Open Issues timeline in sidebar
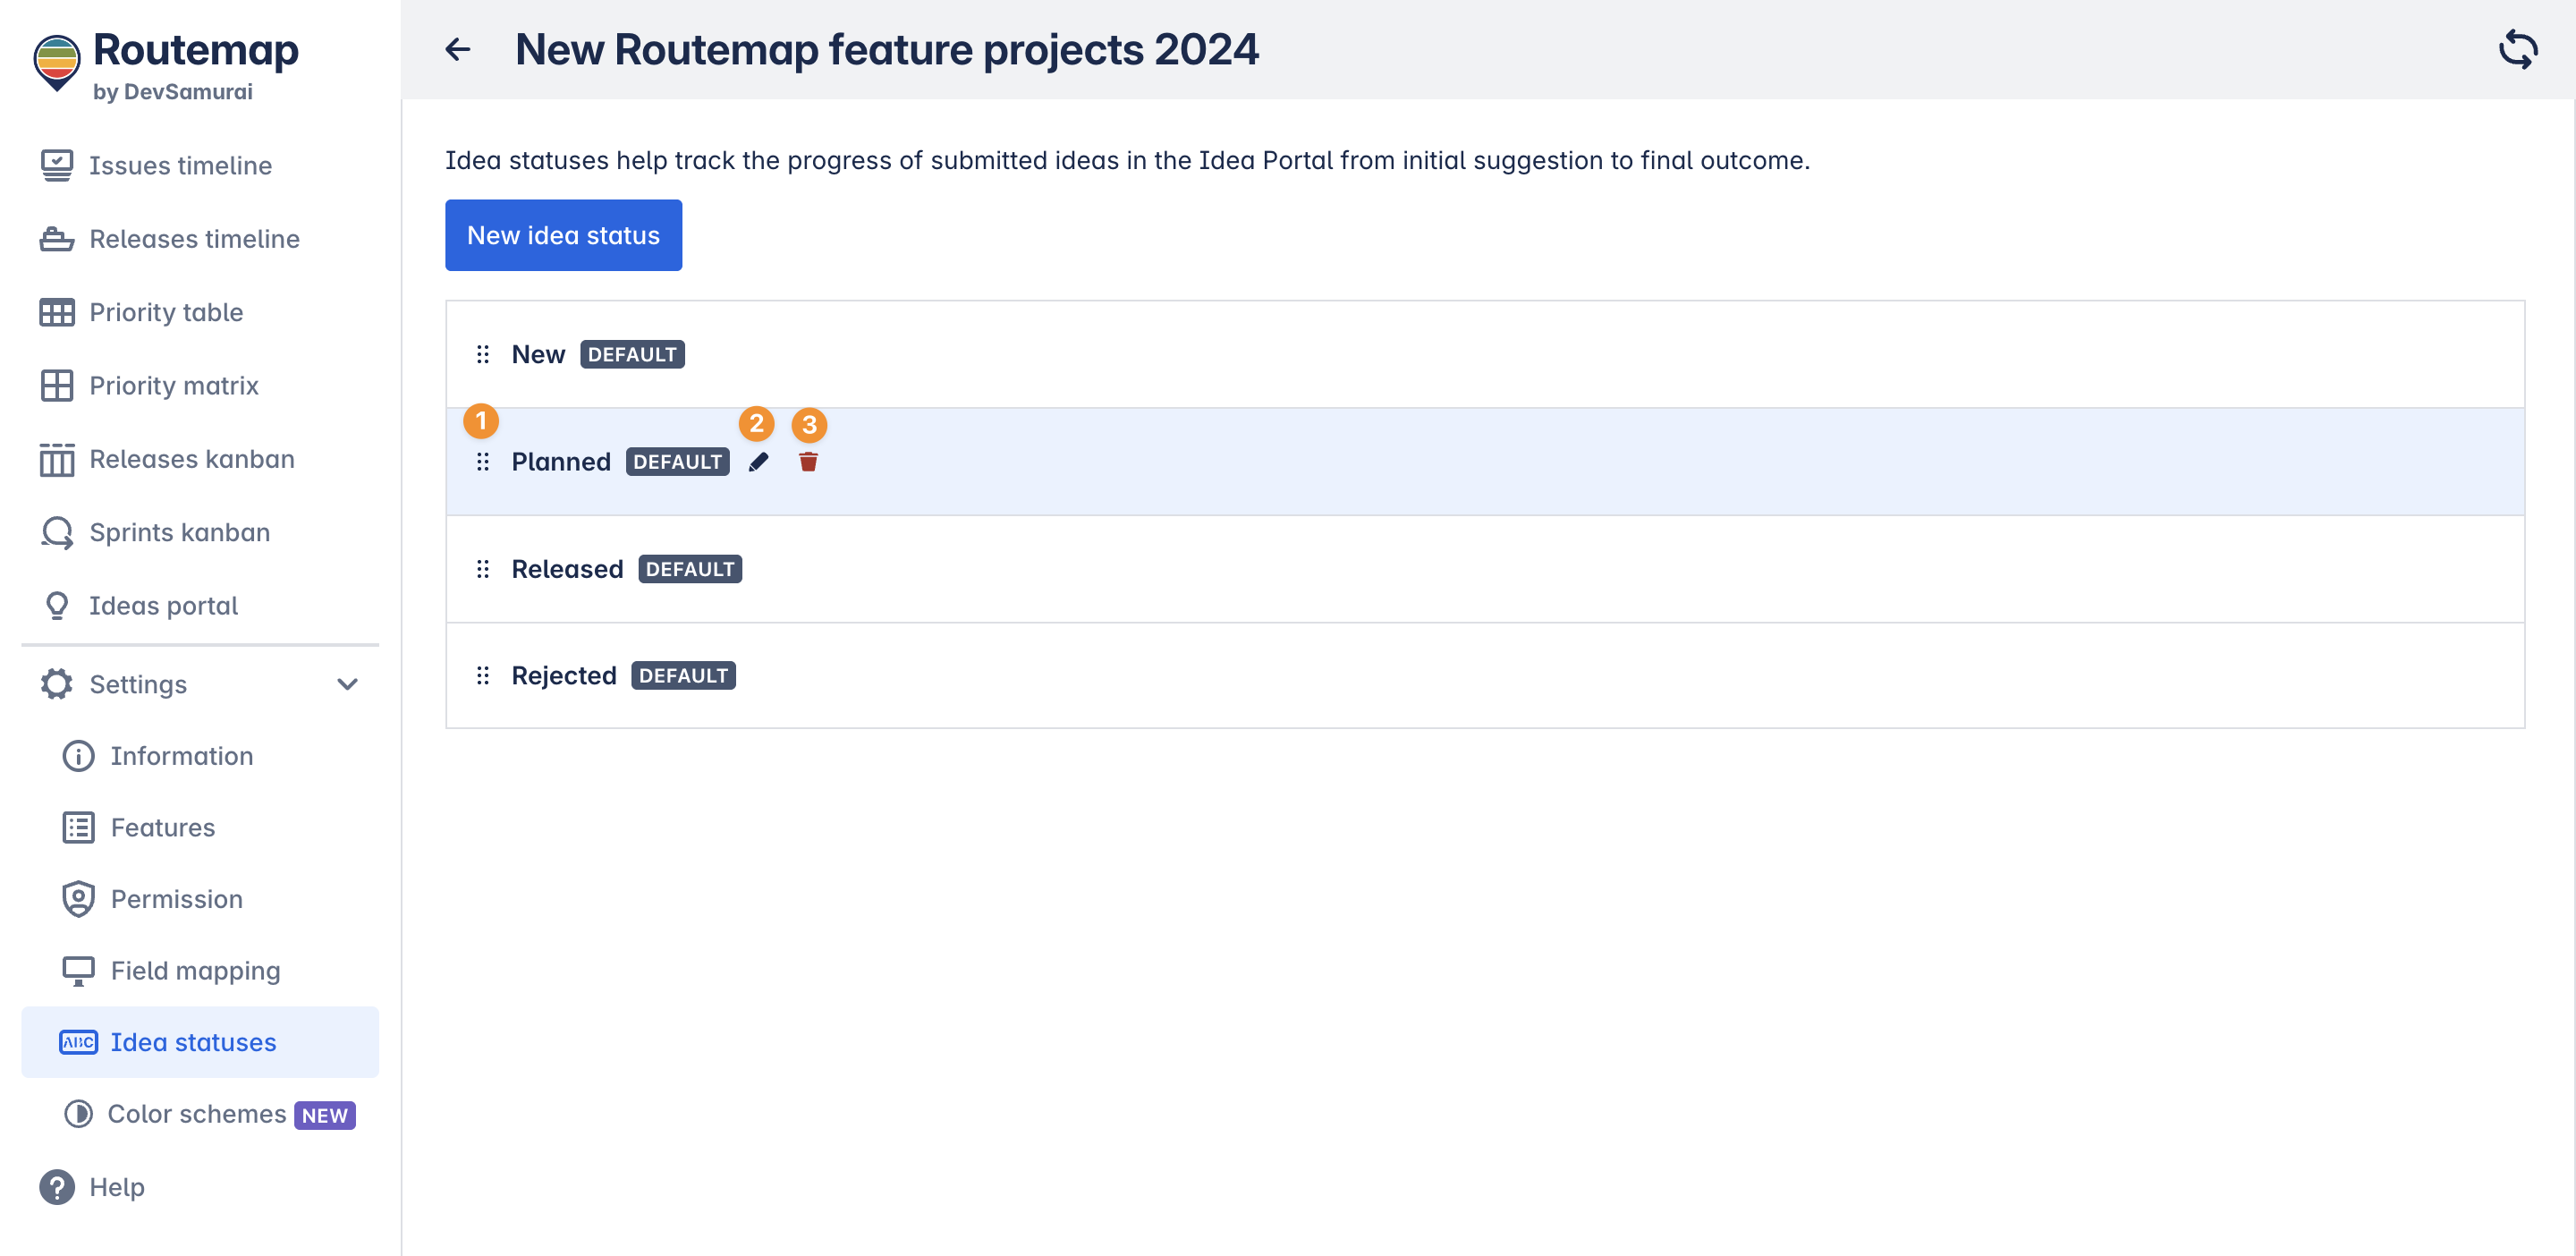The width and height of the screenshot is (2576, 1256). tap(180, 165)
